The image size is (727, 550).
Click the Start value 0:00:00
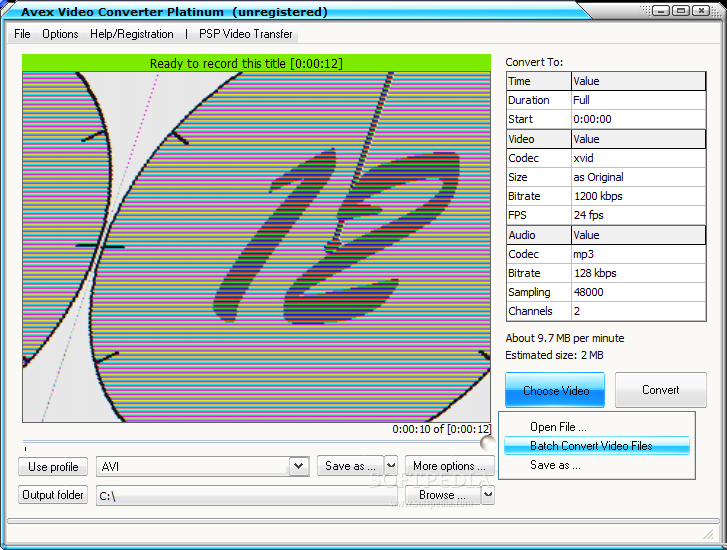coord(638,119)
